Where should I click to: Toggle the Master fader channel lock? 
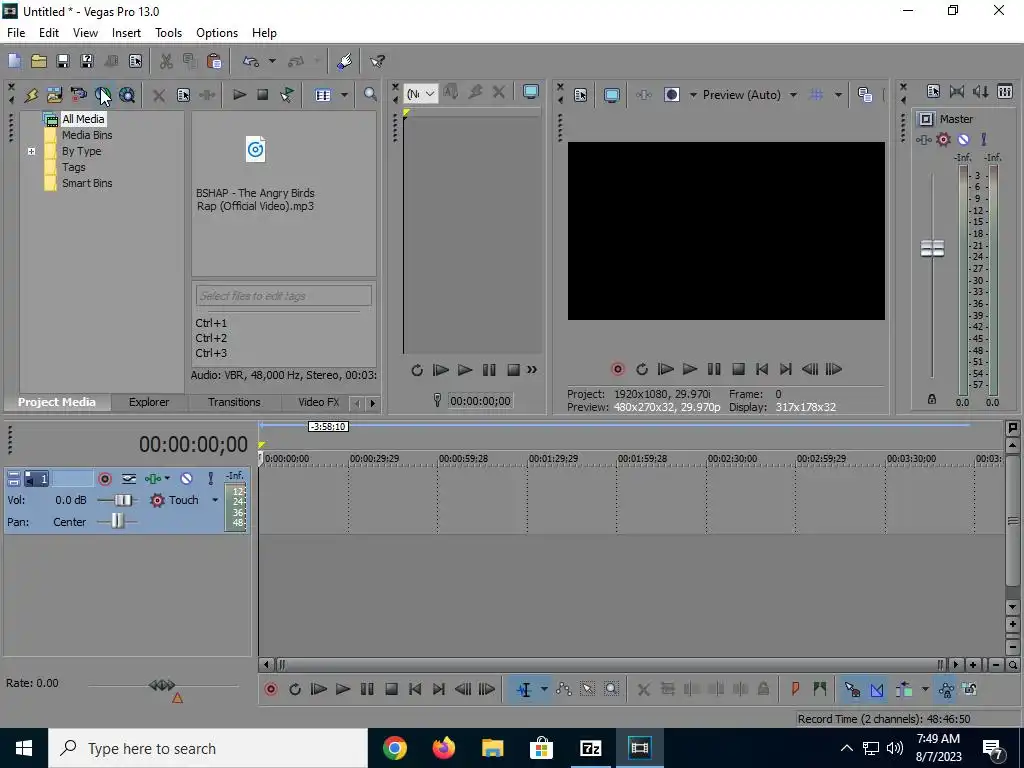[932, 399]
